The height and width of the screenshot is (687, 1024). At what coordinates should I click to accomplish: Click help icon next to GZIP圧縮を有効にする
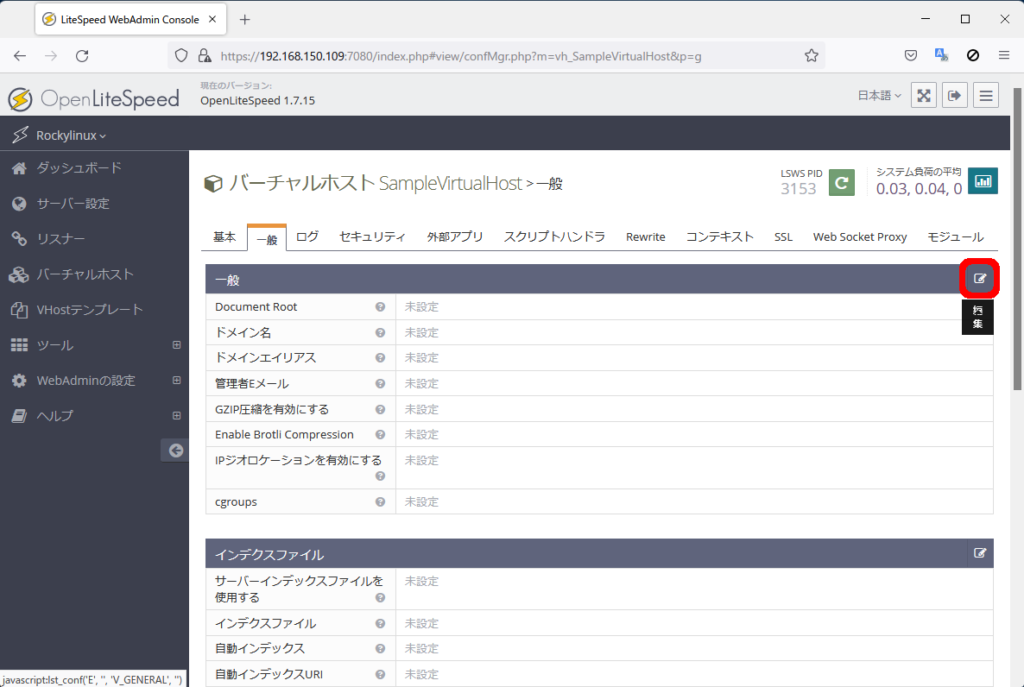380,409
